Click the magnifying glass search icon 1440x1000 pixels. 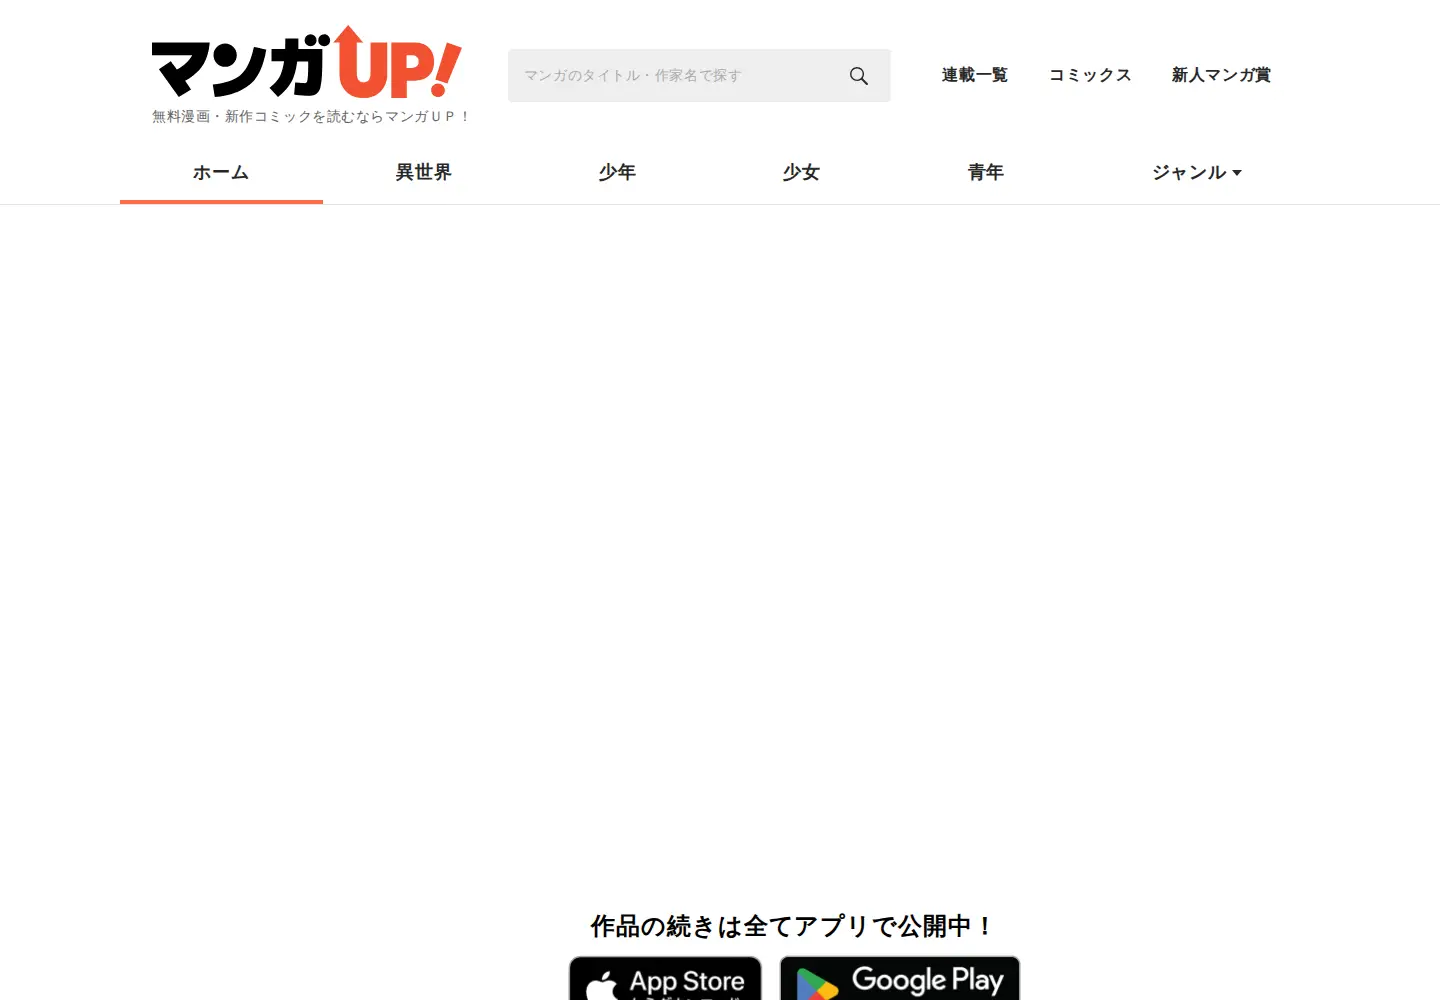[x=858, y=76]
